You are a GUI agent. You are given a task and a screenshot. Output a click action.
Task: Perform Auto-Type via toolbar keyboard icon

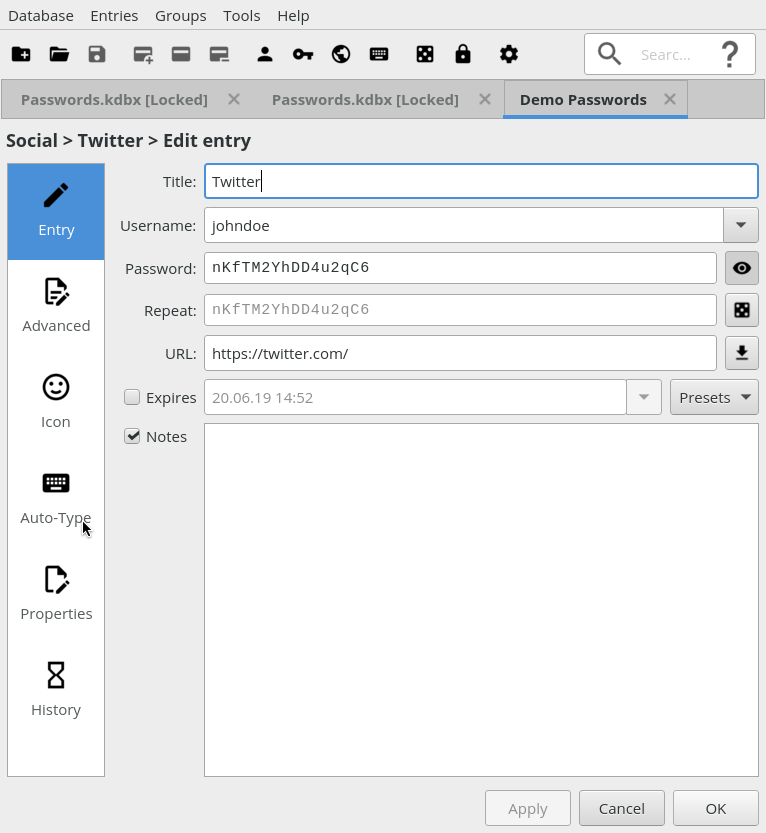pyautogui.click(x=379, y=54)
